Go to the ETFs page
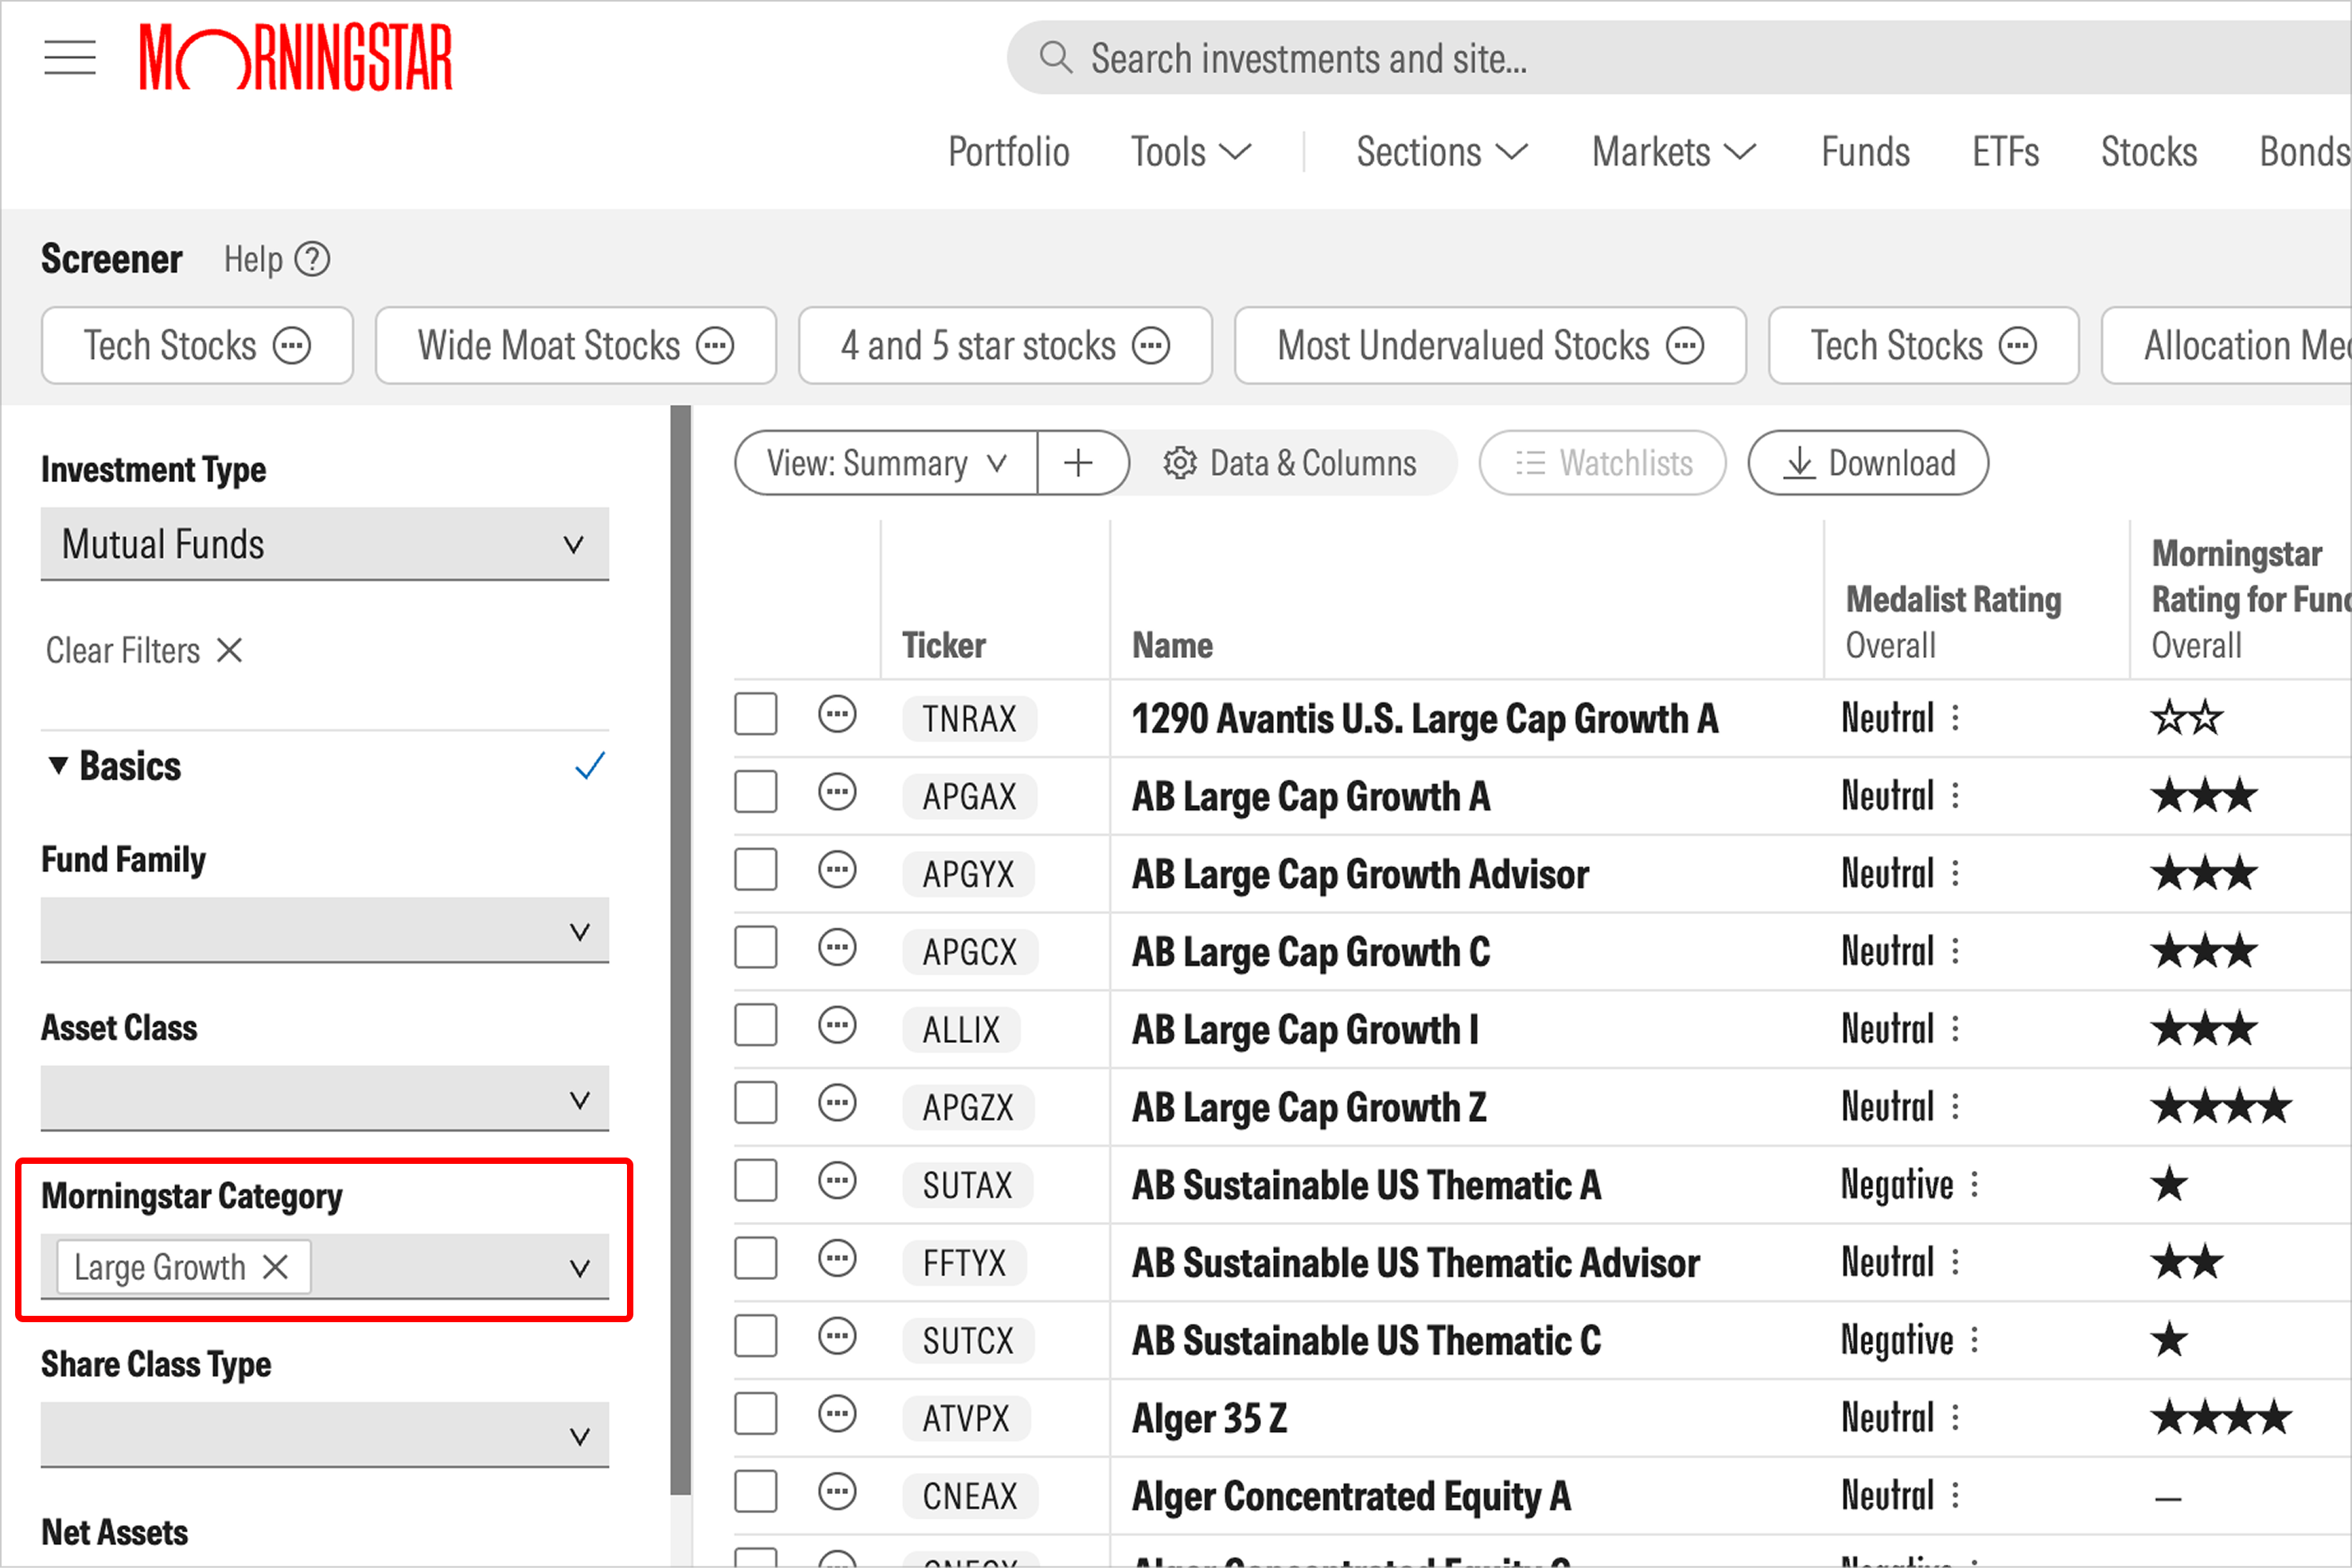 tap(2005, 152)
